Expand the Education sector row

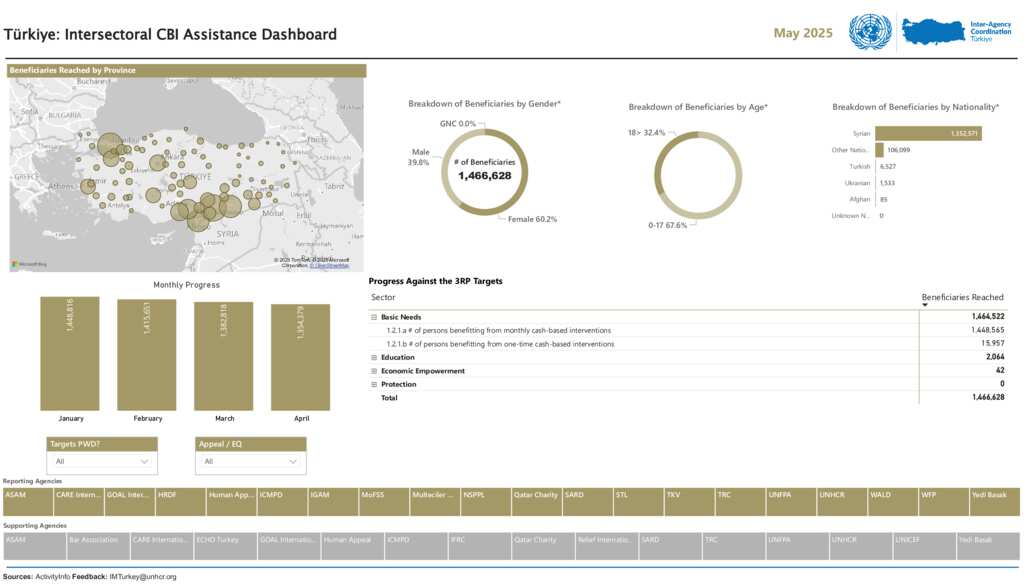click(374, 357)
